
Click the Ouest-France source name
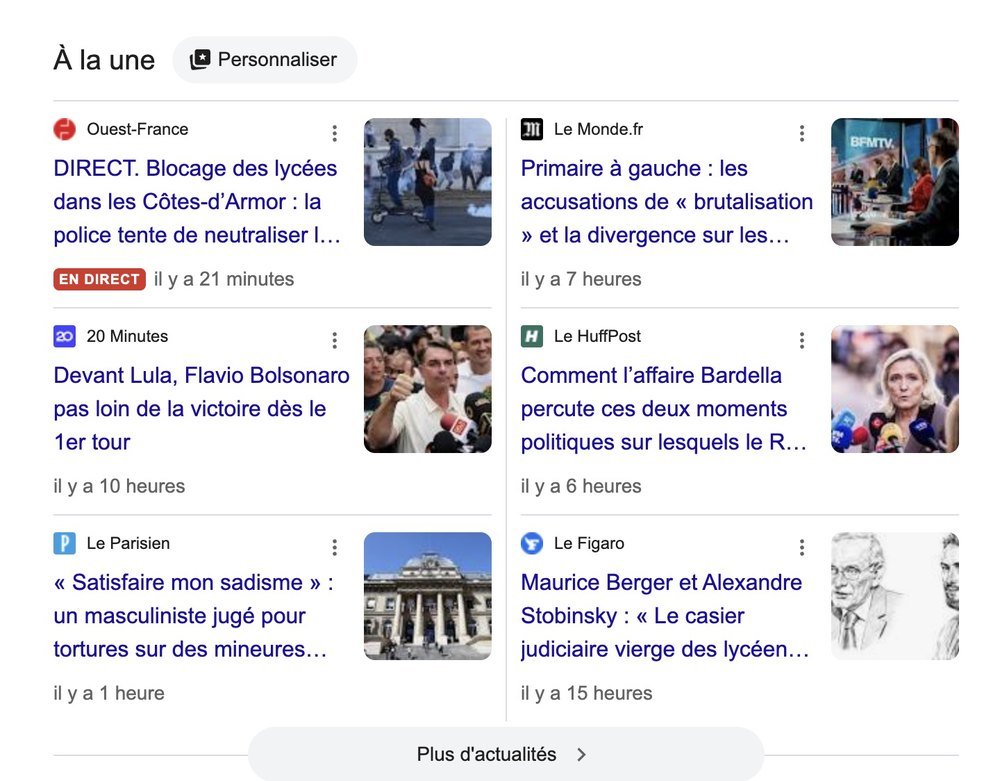[137, 129]
